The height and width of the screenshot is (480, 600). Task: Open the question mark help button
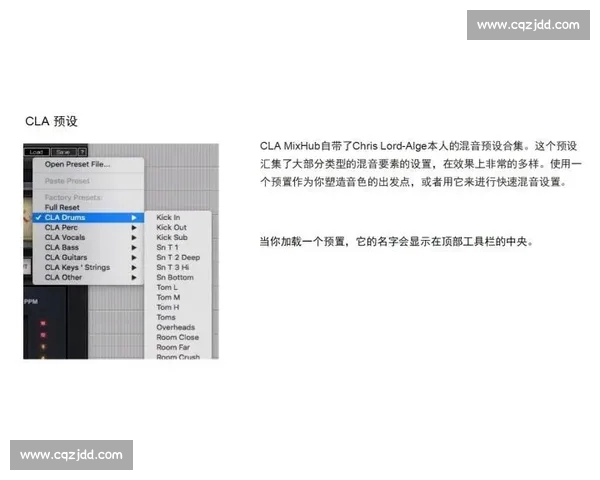[x=82, y=152]
